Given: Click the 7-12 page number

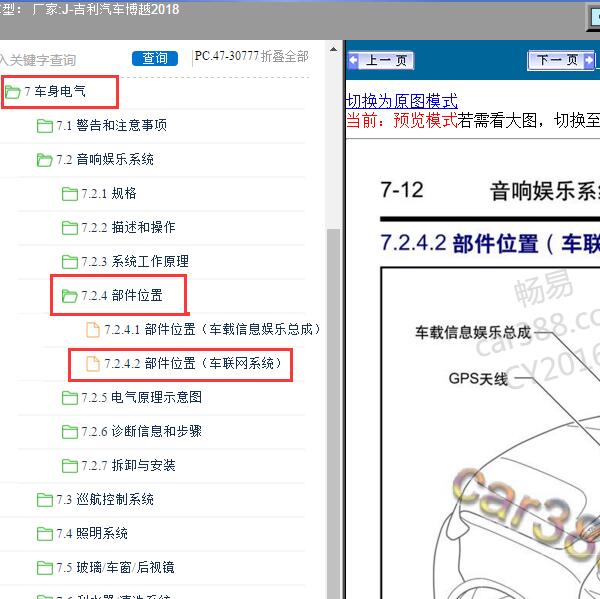Looking at the screenshot, I should click(x=402, y=190).
